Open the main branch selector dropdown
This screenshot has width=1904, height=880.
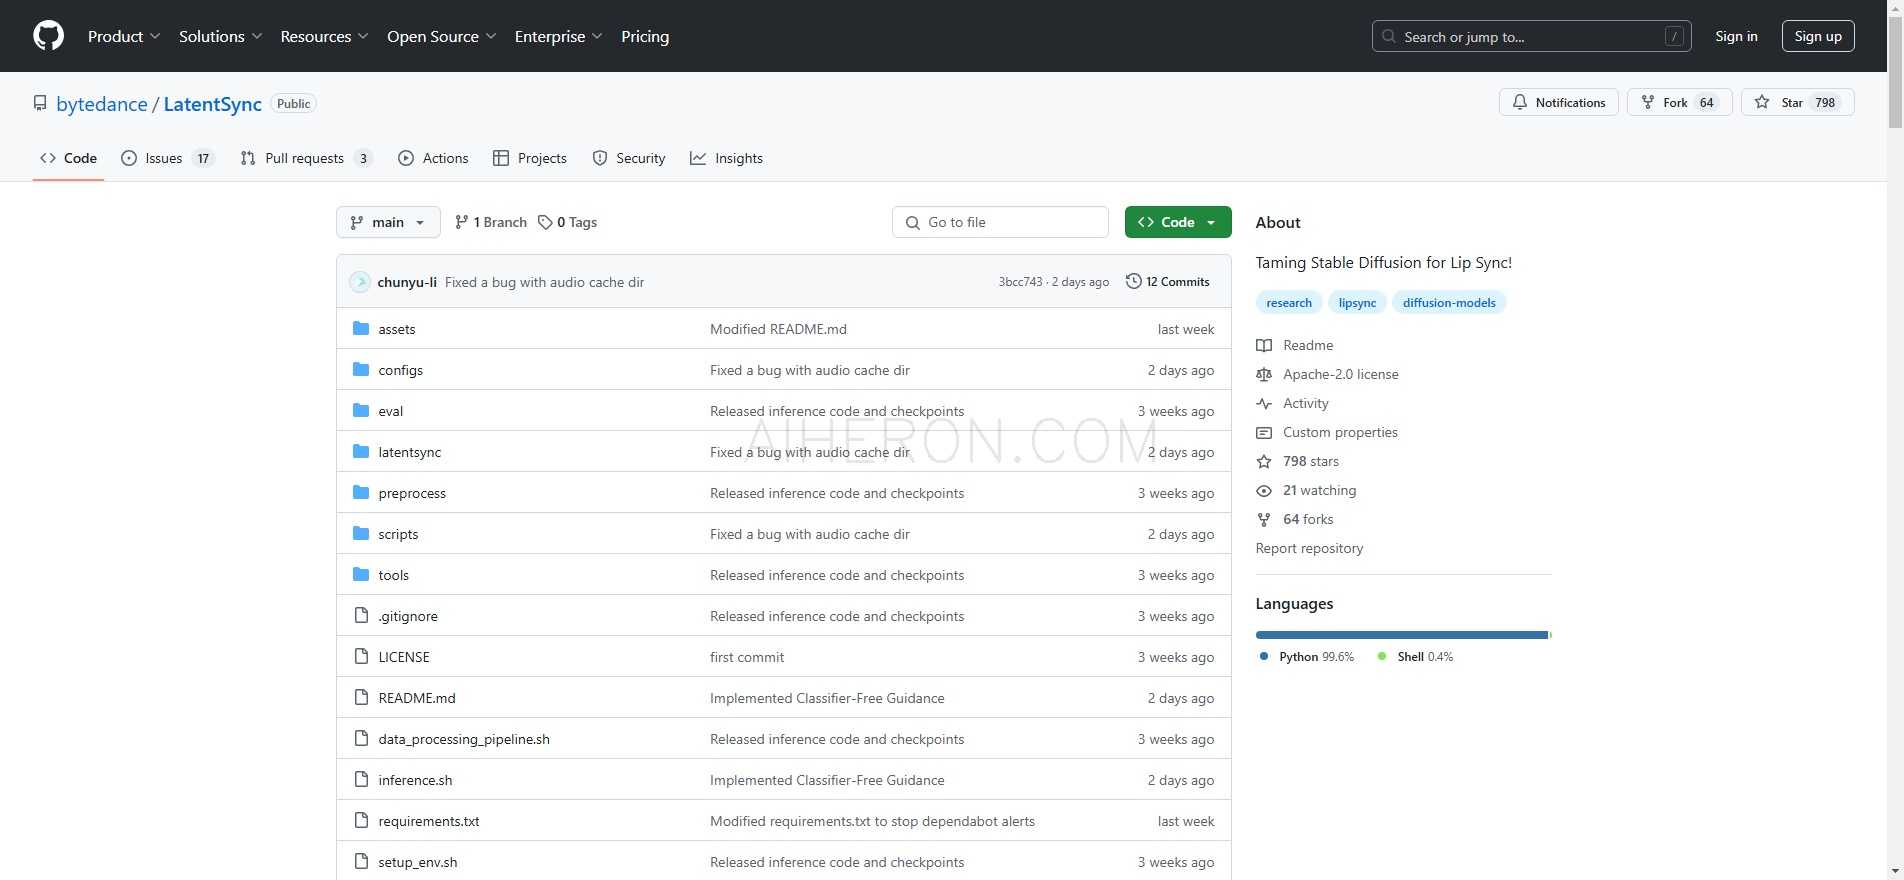click(388, 222)
